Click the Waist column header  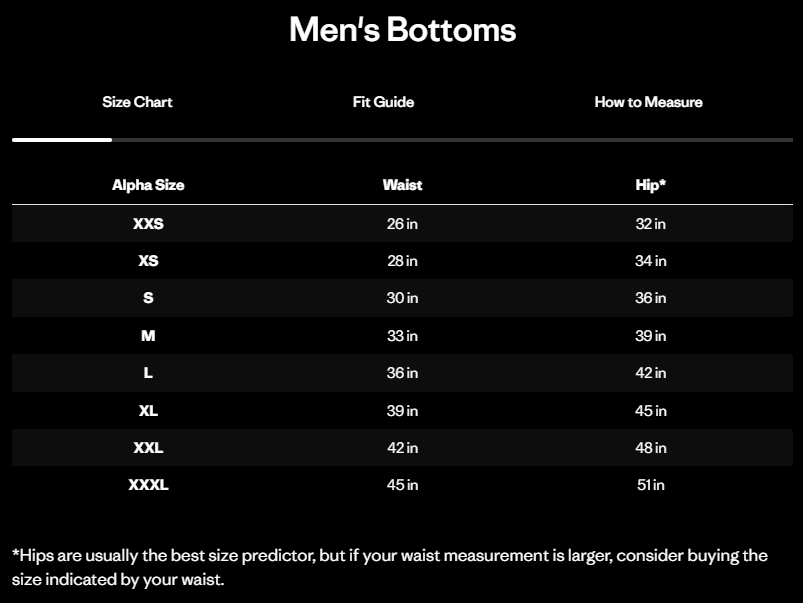402,185
